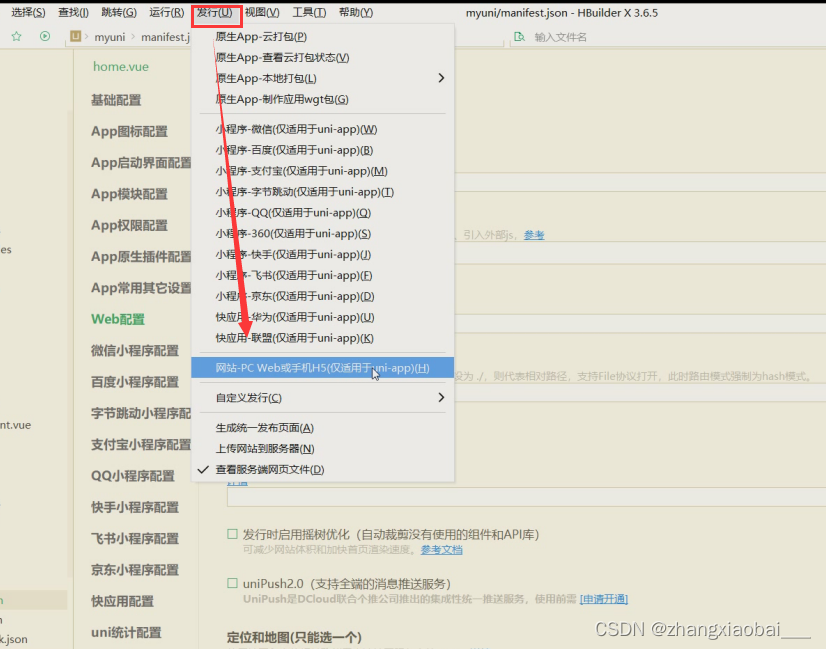The width and height of the screenshot is (826, 649).
Task: Open 微信小程序配置 section
Action: [x=135, y=351]
